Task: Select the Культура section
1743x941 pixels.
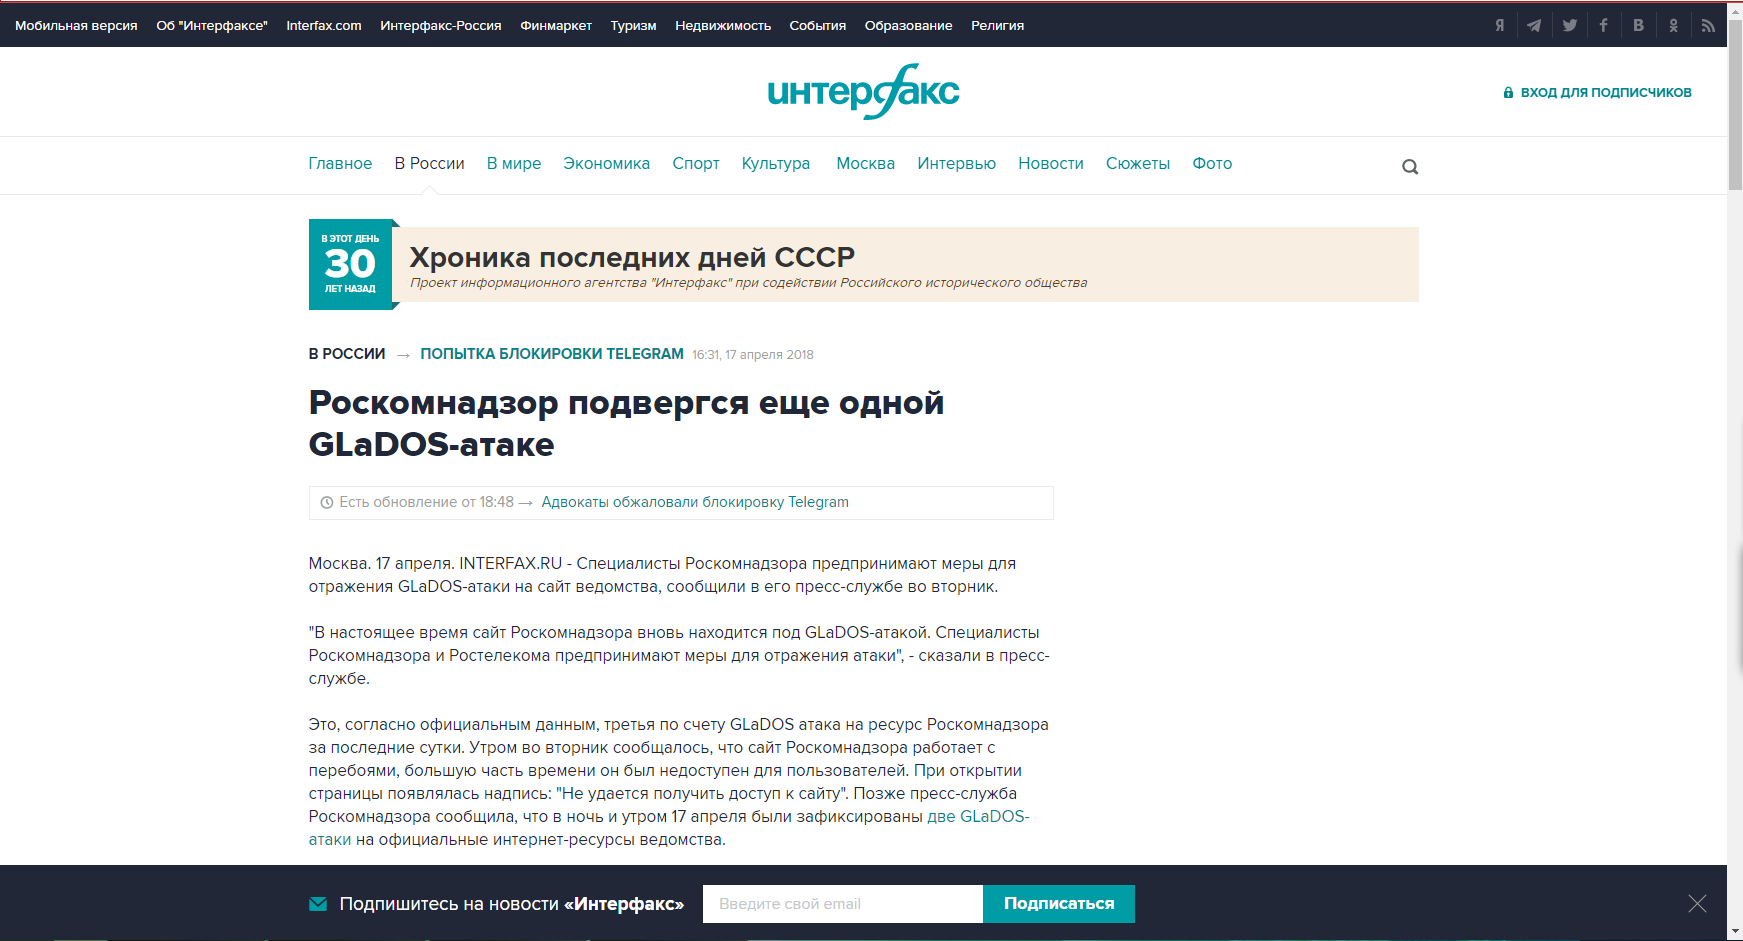Action: pos(776,163)
